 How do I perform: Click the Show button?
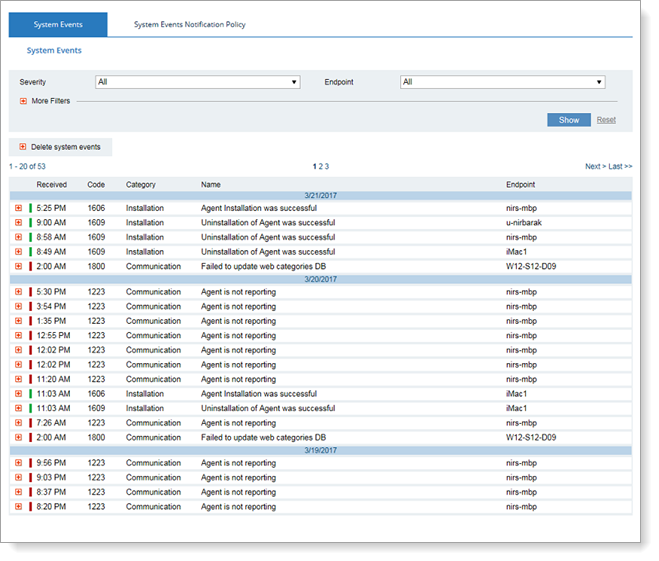[x=568, y=120]
